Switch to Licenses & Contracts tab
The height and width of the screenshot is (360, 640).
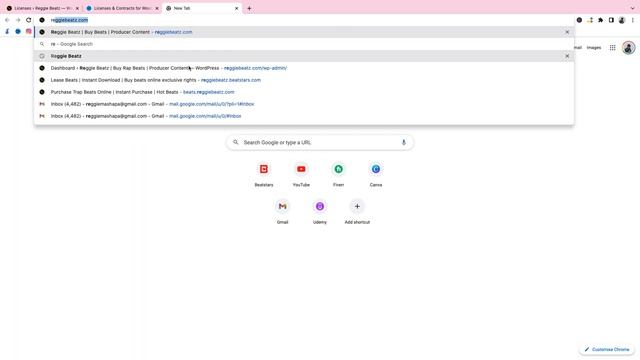click(x=122, y=8)
